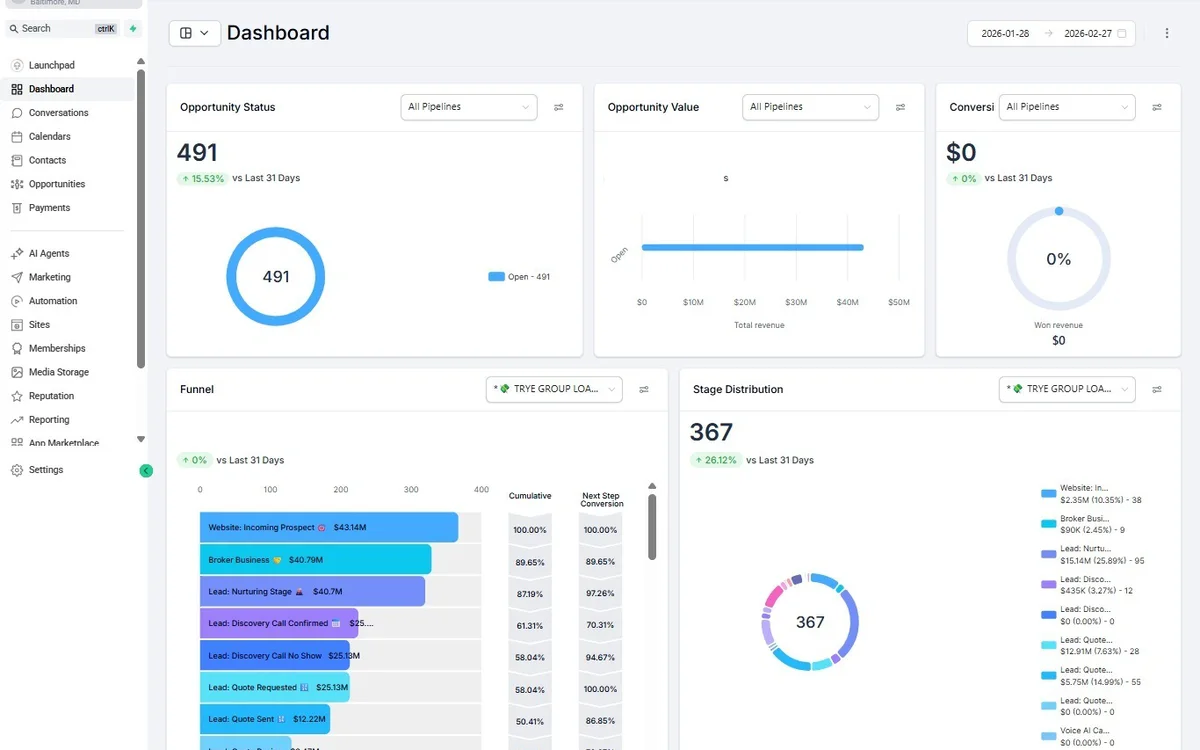Open the Calendars icon

17,136
